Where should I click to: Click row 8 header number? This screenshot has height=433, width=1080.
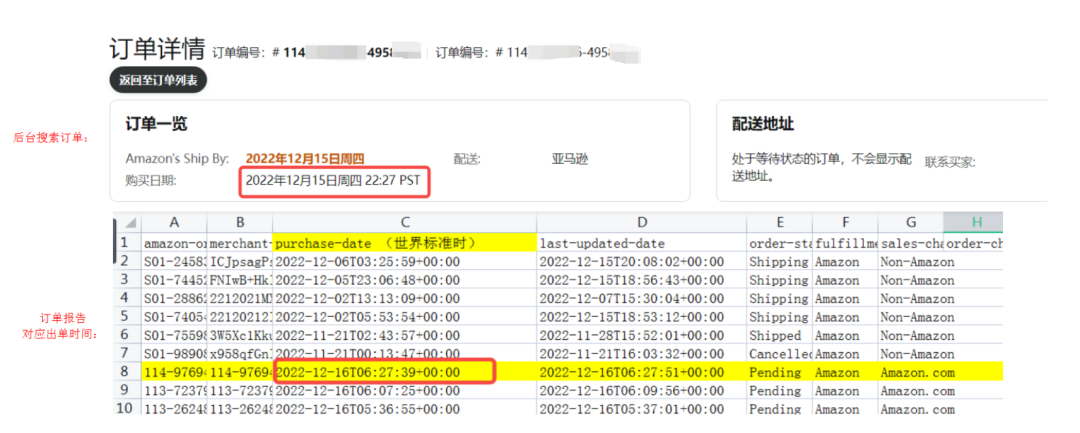point(125,372)
